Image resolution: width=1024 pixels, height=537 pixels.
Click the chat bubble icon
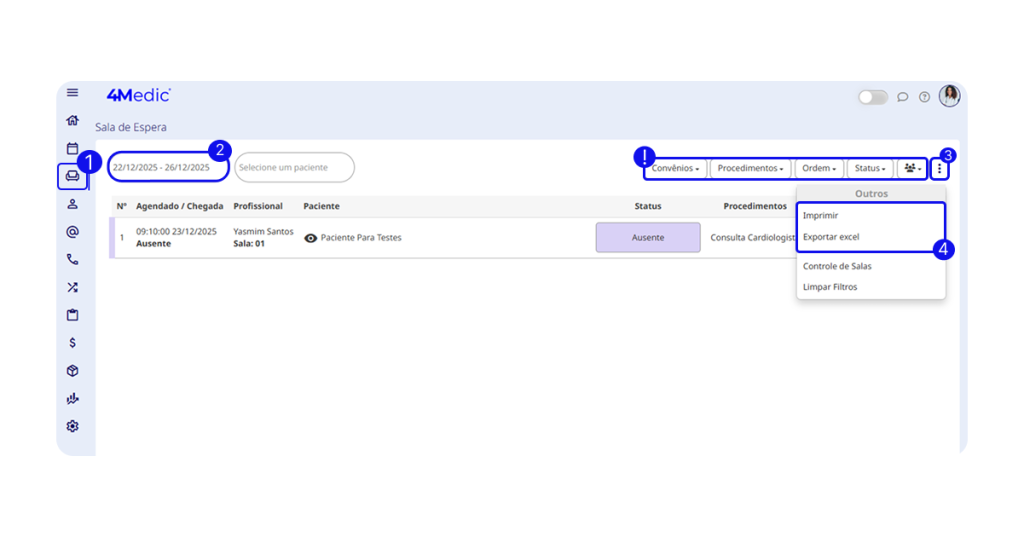coord(902,97)
